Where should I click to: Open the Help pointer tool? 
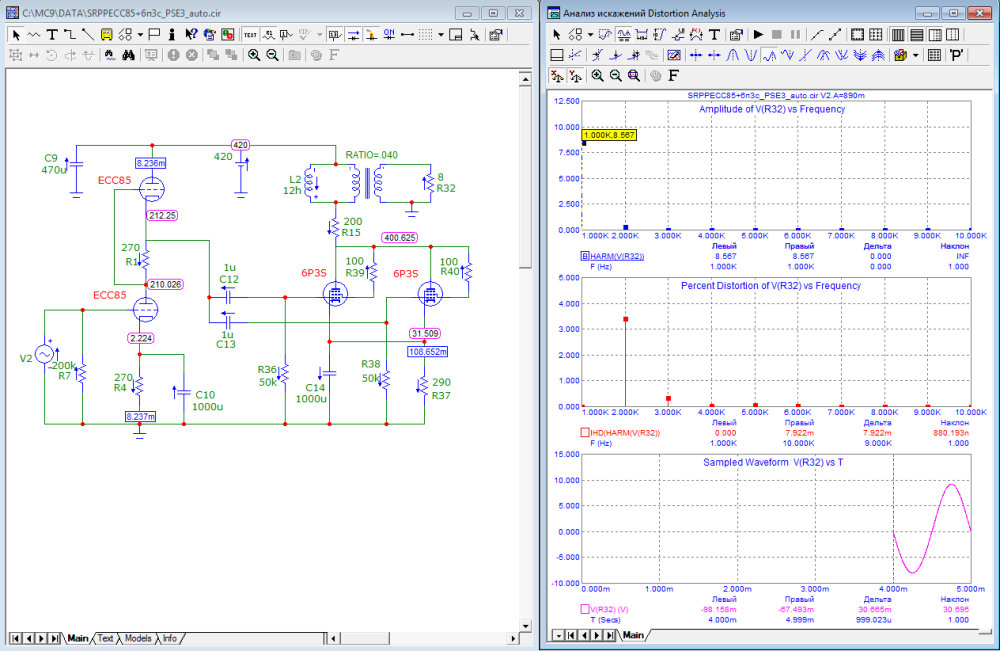[190, 33]
